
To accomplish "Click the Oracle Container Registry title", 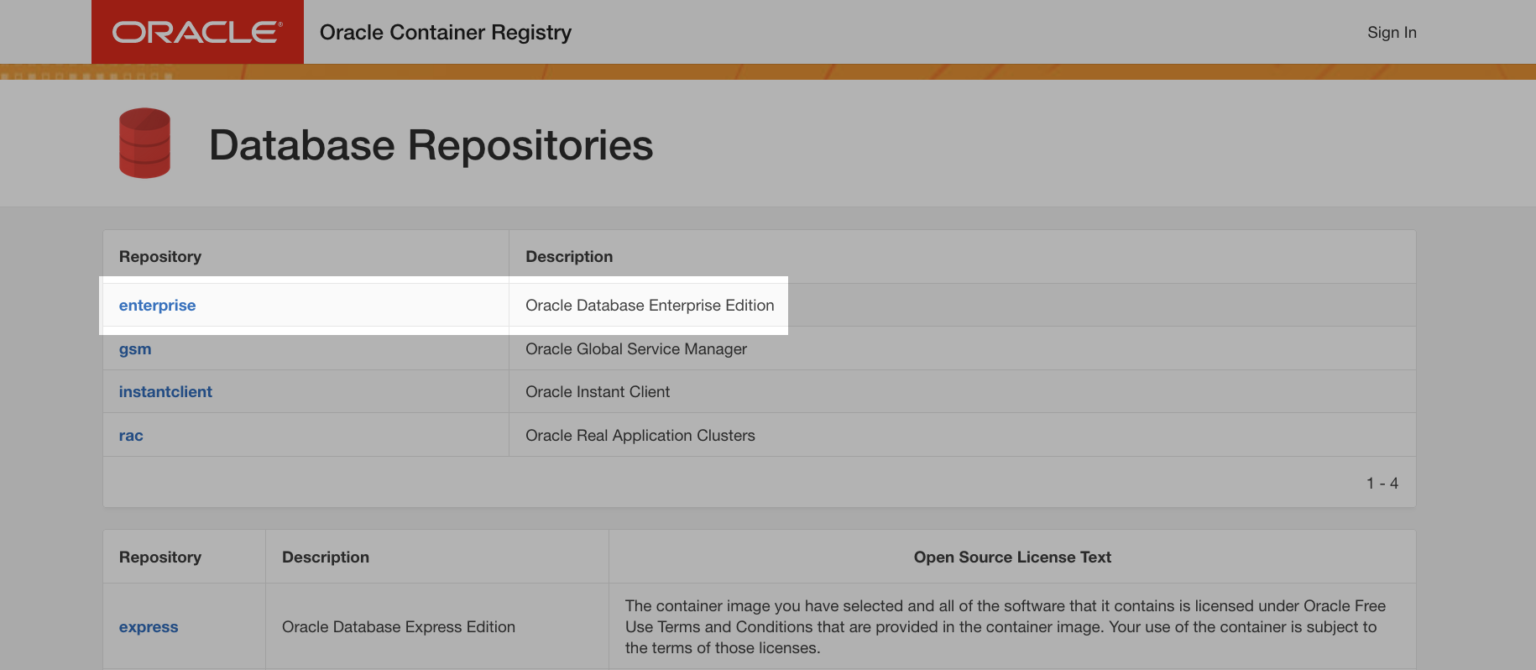I will (x=445, y=32).
